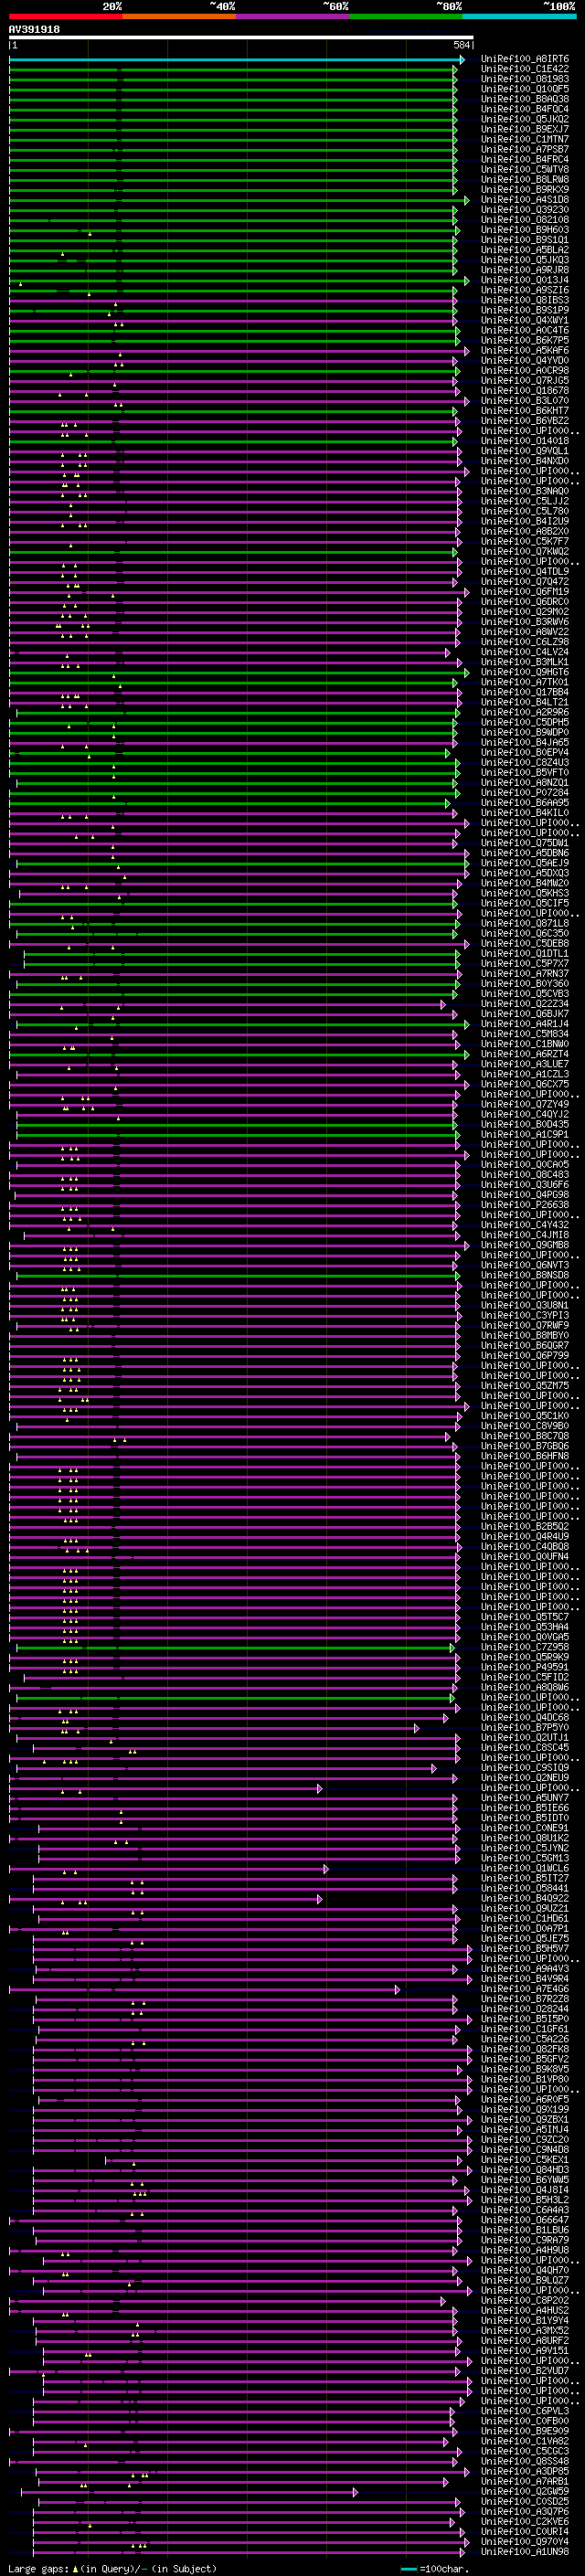Screen dimensions: 585x2576
Task: Click the short UniRef100_Q2GW59 hit label
Action: click(525, 2491)
